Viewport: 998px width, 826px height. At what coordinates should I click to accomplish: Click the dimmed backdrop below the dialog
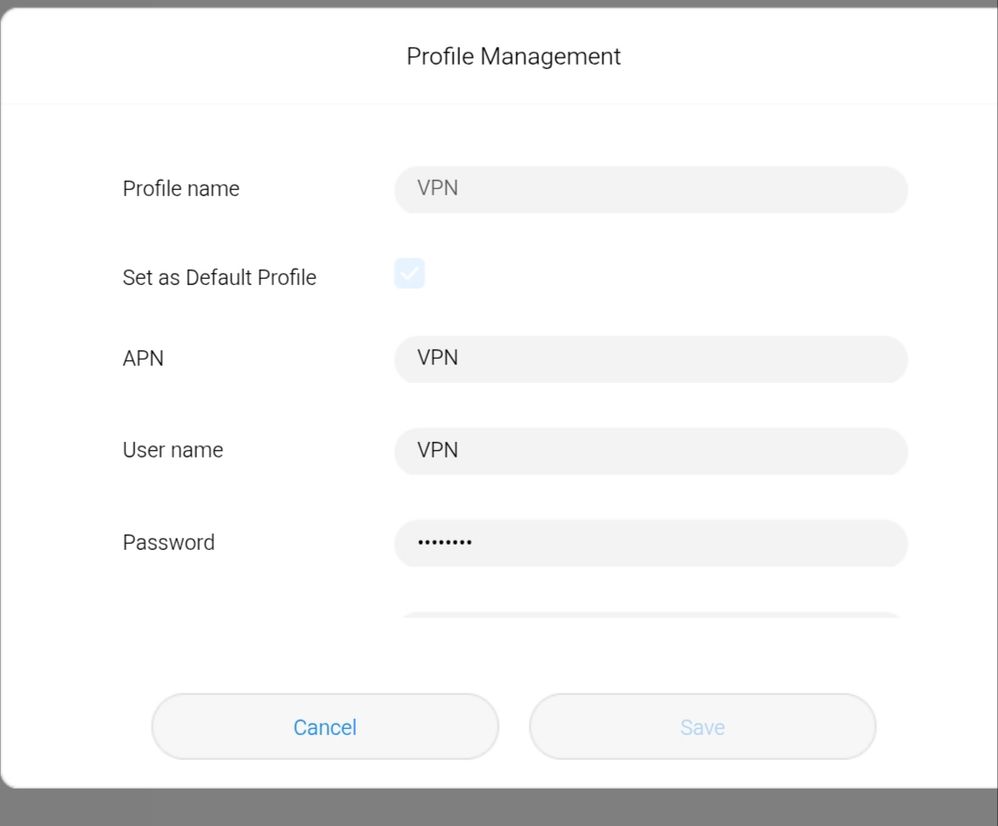click(x=500, y=807)
